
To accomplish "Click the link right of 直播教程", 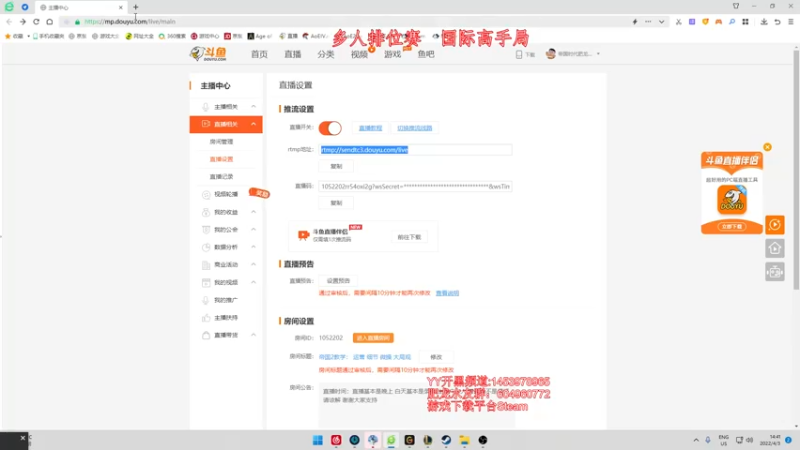I will 414,128.
